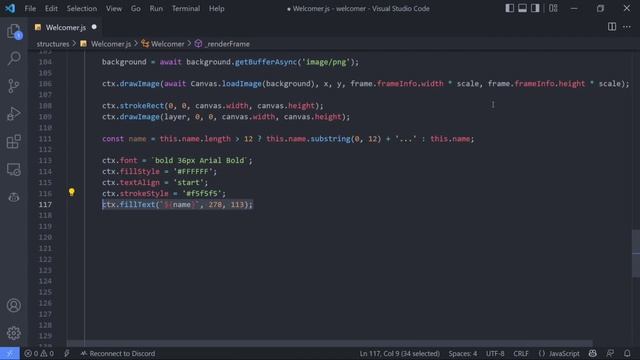Change indentation via Spaces: 4
This screenshot has width=640, height=360.
[462, 353]
